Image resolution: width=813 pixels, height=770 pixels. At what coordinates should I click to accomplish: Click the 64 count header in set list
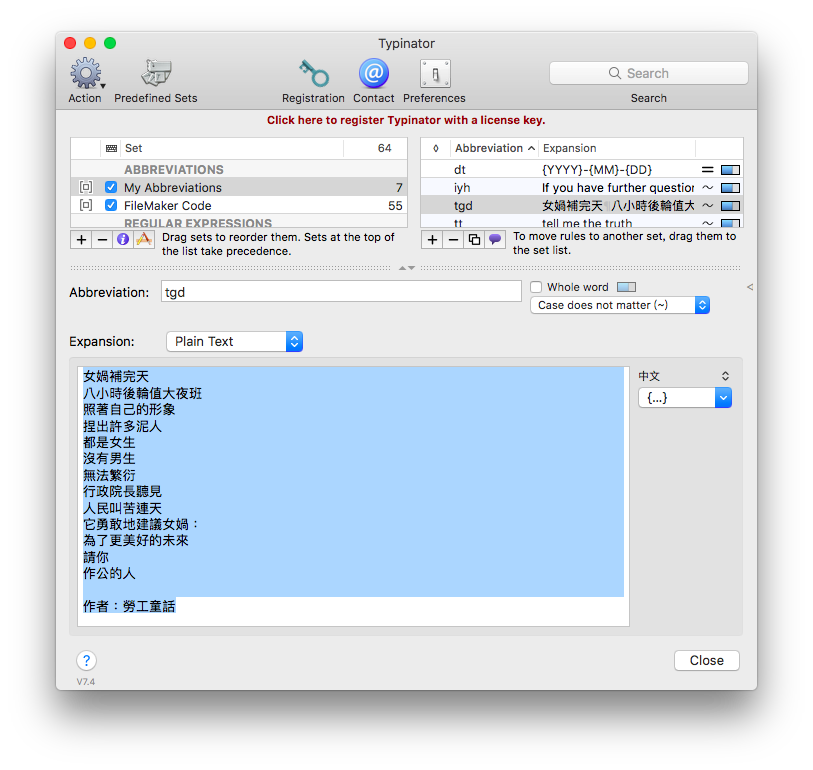[x=375, y=148]
